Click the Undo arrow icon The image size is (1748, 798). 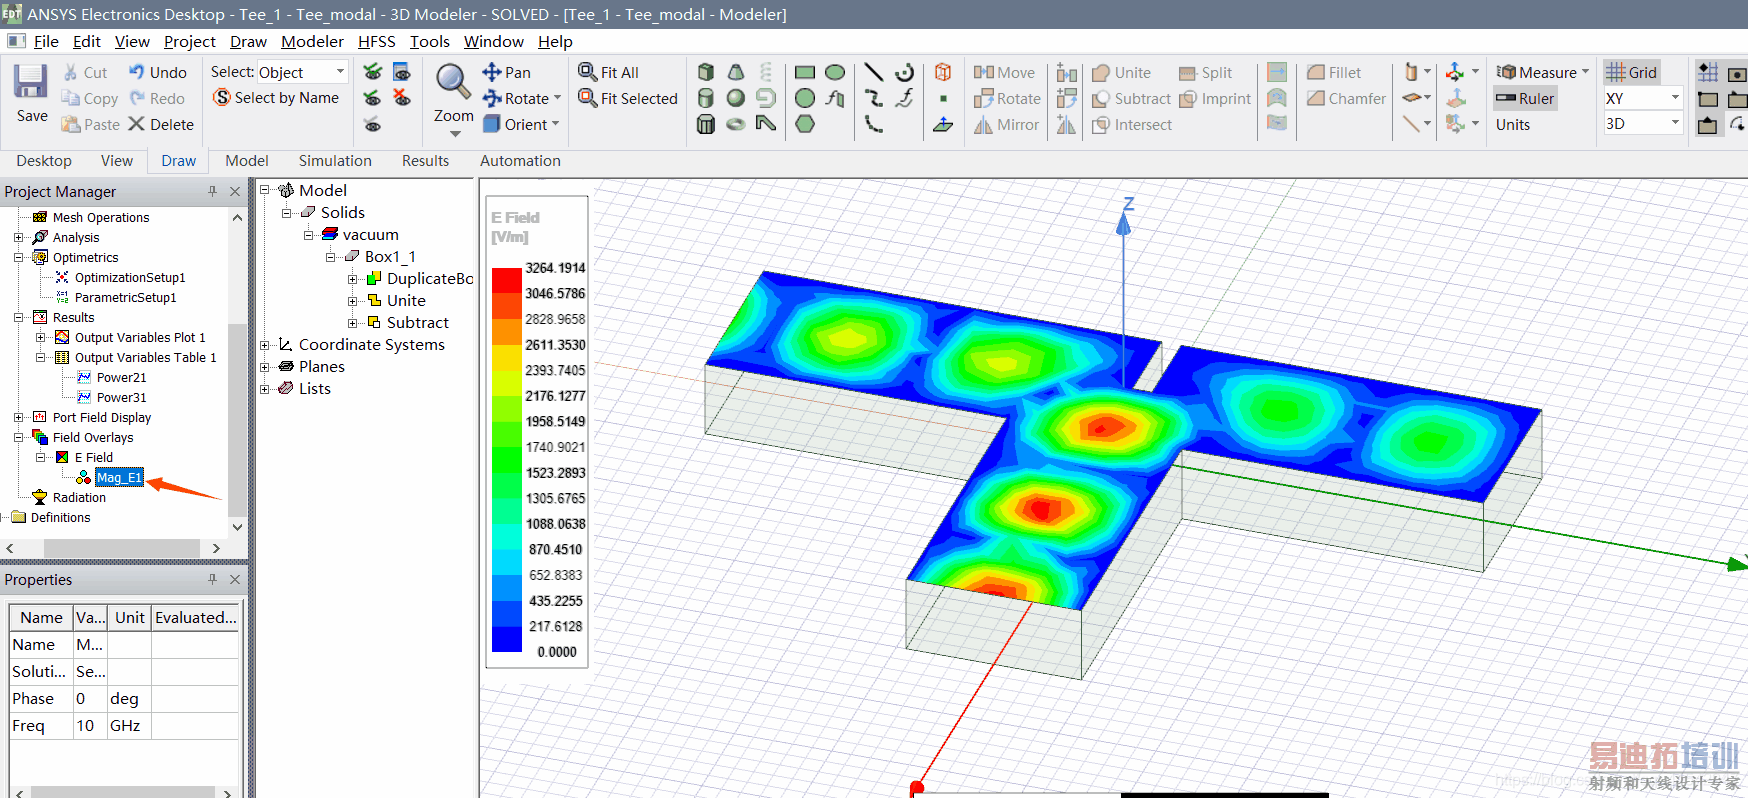click(x=137, y=72)
